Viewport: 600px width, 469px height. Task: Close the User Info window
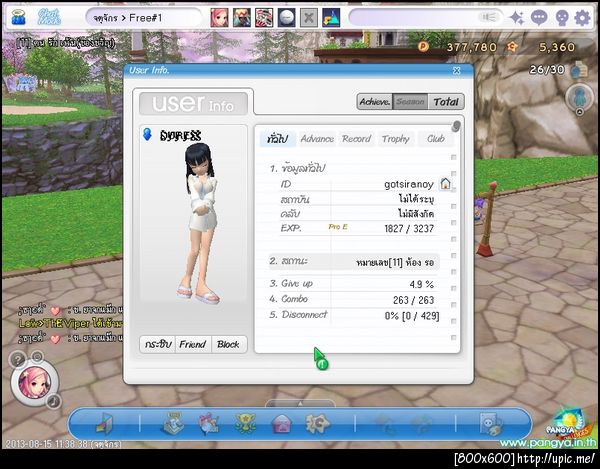pyautogui.click(x=457, y=70)
